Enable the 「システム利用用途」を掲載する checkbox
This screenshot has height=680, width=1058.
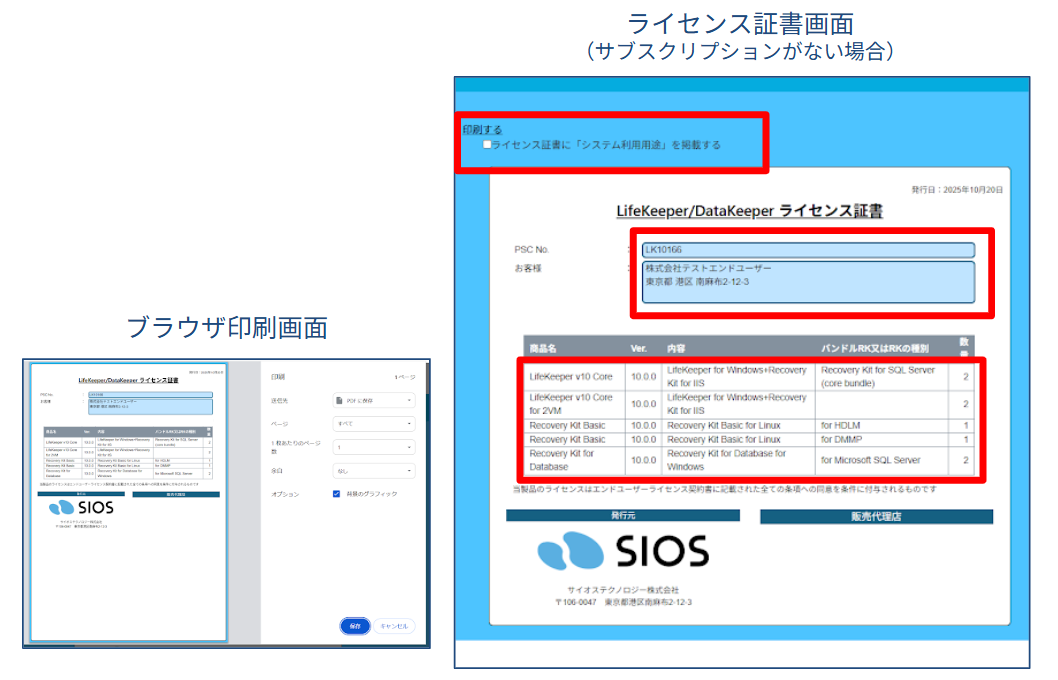(x=487, y=145)
